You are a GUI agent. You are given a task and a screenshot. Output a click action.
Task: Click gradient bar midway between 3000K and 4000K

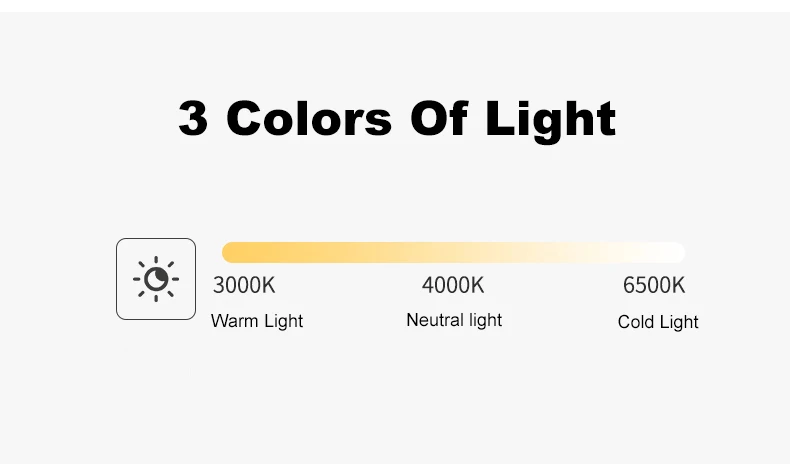coord(348,252)
